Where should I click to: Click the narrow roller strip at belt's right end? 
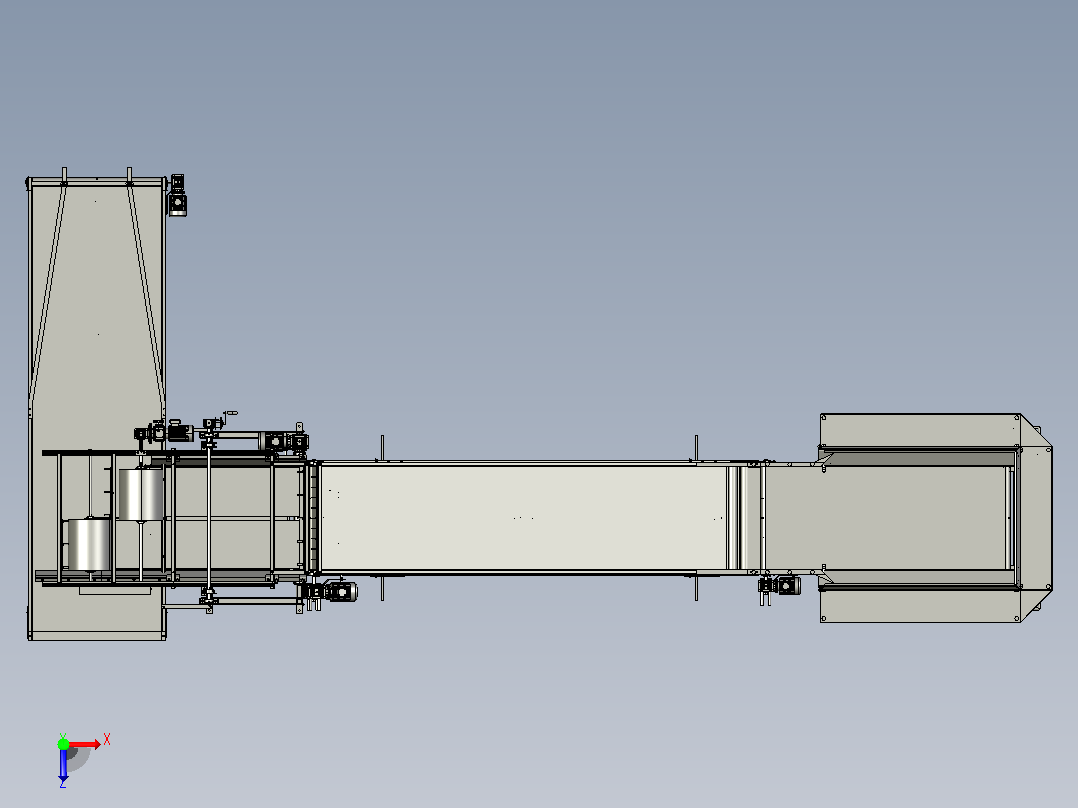733,518
